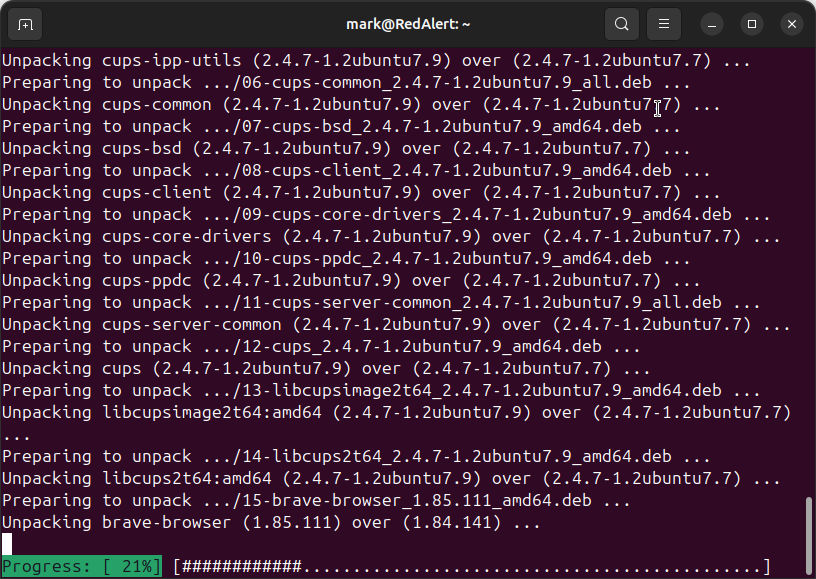Click the Unpacking cups-ipp-utils line
This screenshot has height=579, width=816.
[375, 61]
